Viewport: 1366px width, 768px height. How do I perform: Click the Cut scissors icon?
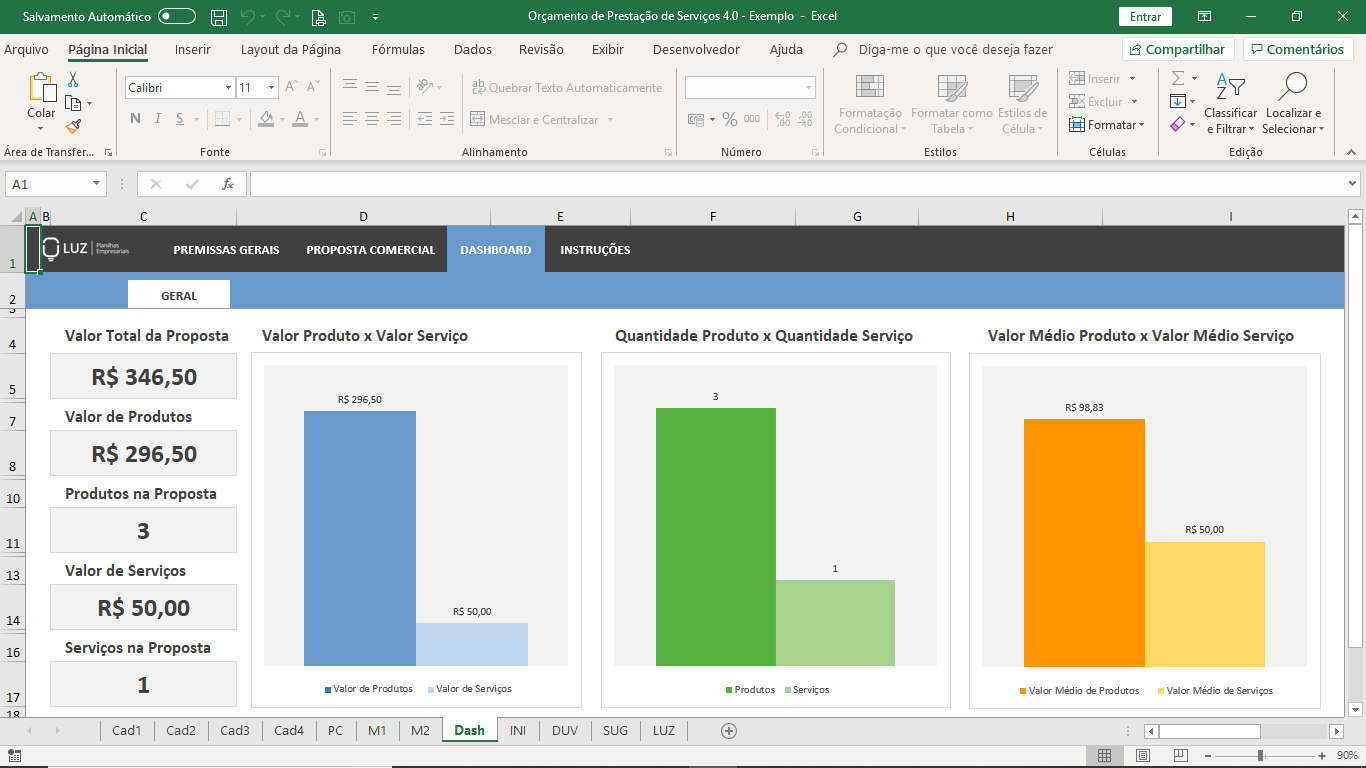(73, 80)
